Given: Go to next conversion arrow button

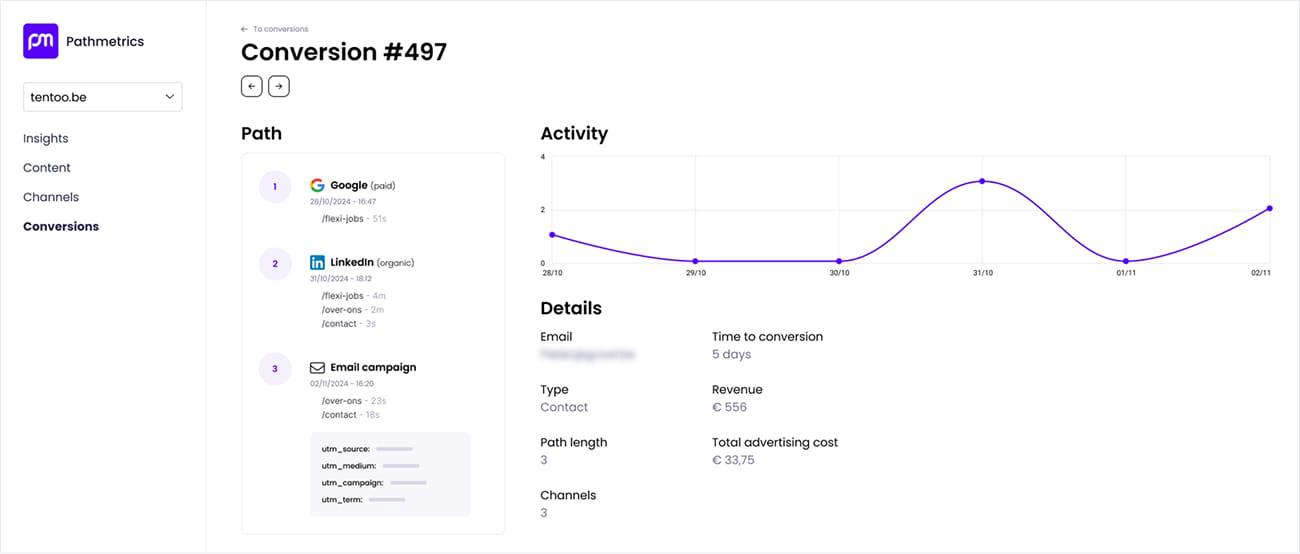Looking at the screenshot, I should tap(279, 87).
